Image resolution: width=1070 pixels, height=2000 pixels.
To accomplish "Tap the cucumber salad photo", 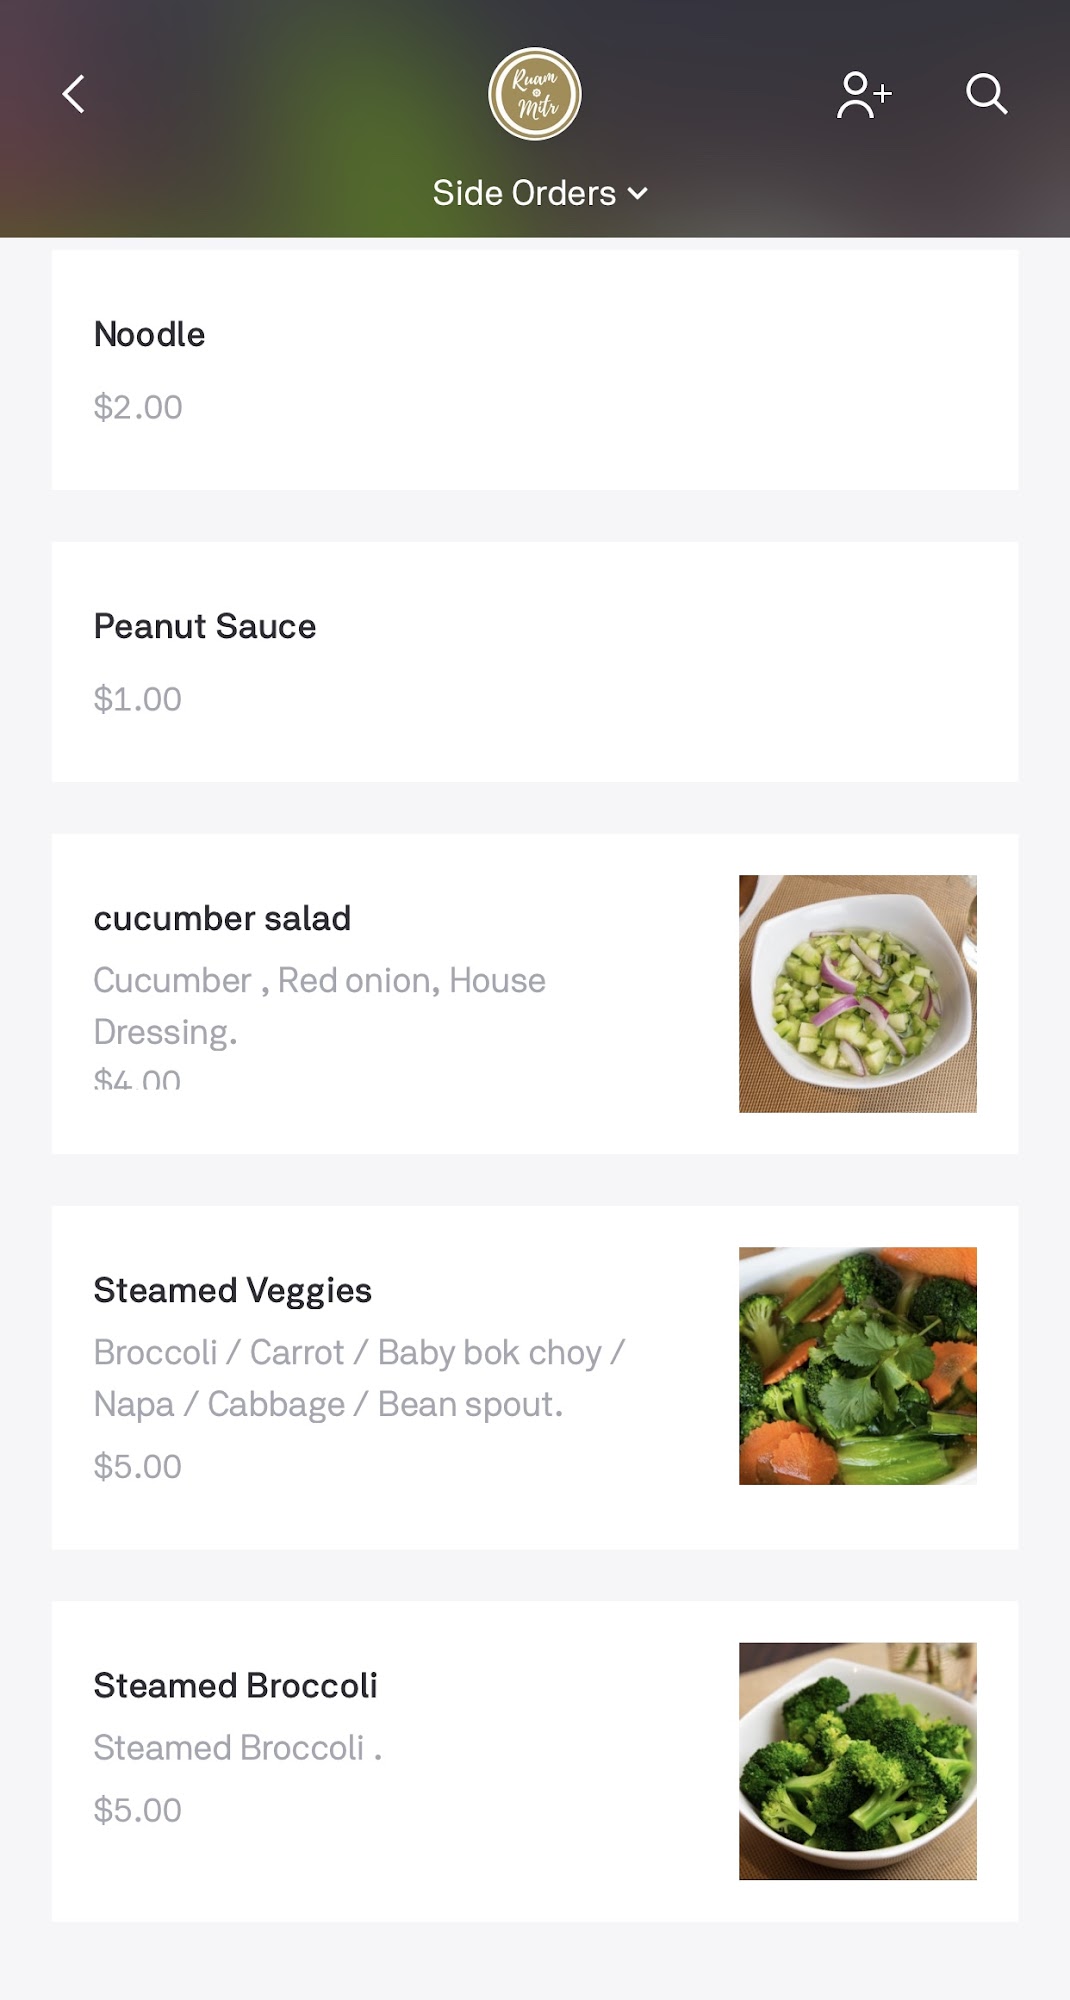I will coord(857,993).
